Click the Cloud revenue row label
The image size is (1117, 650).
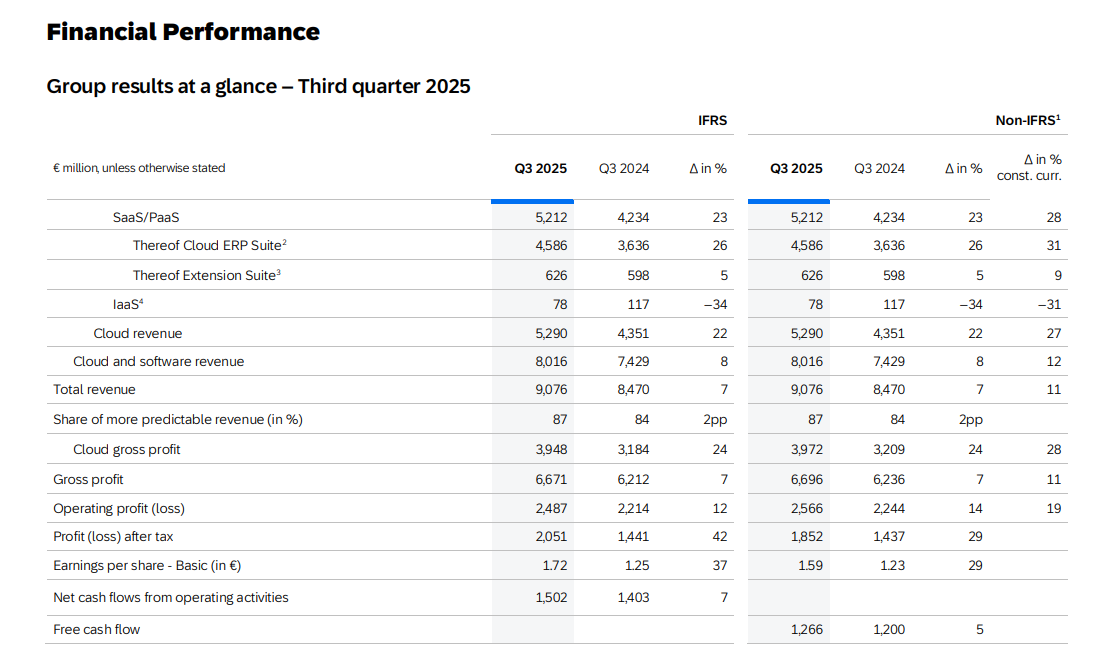point(138,333)
